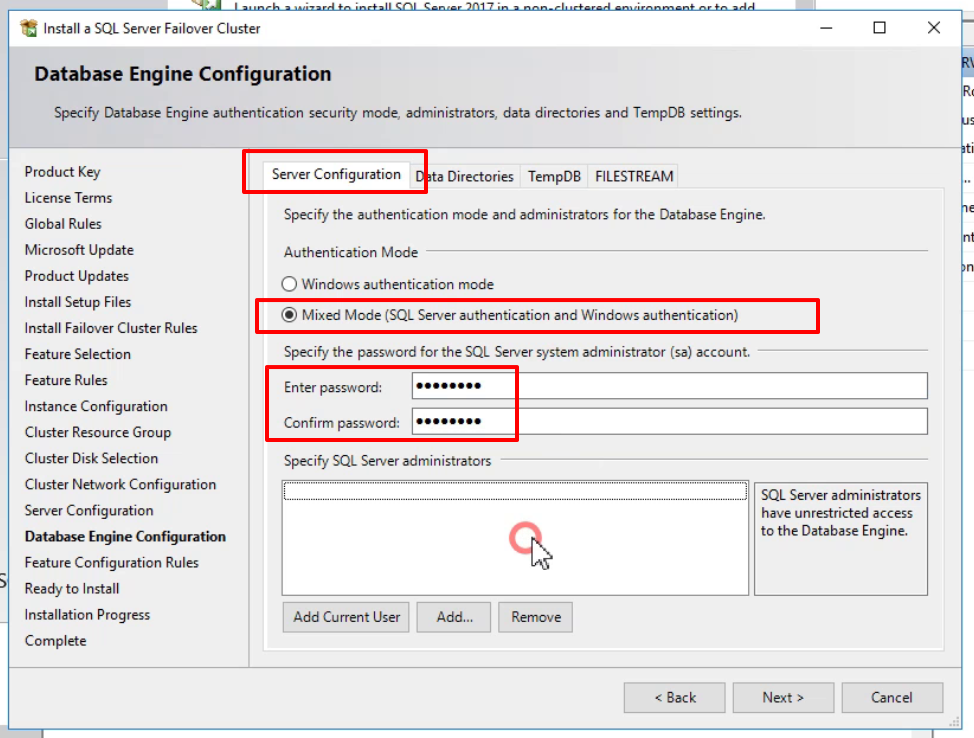Click the Feature Configuration Rules step
Image resolution: width=974 pixels, height=738 pixels.
pyautogui.click(x=111, y=563)
